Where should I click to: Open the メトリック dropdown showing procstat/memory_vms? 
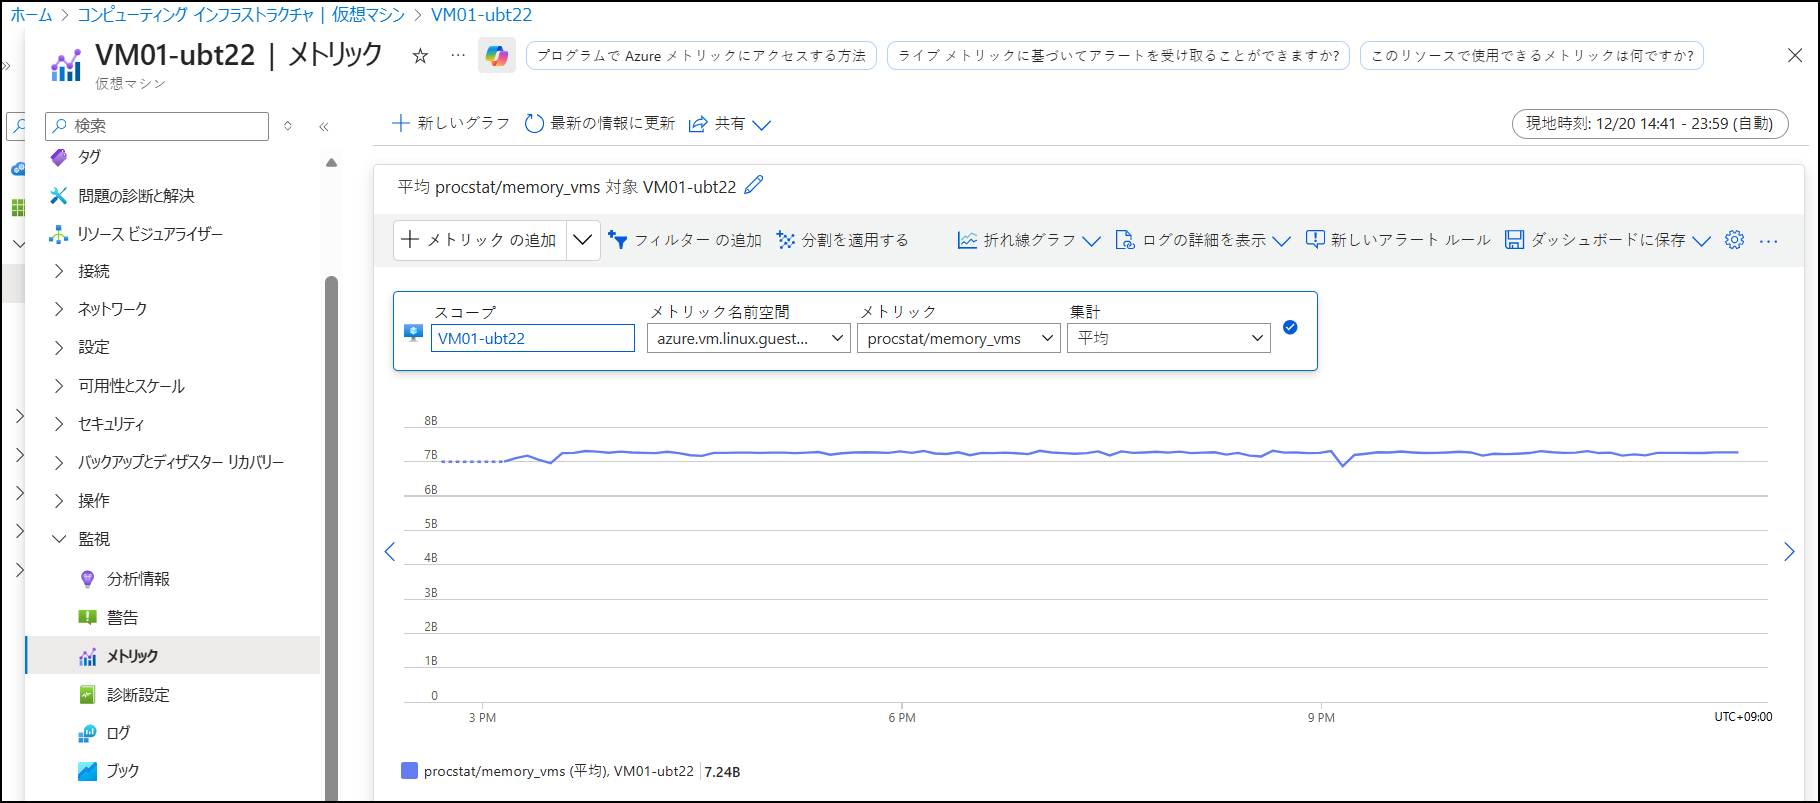(959, 338)
